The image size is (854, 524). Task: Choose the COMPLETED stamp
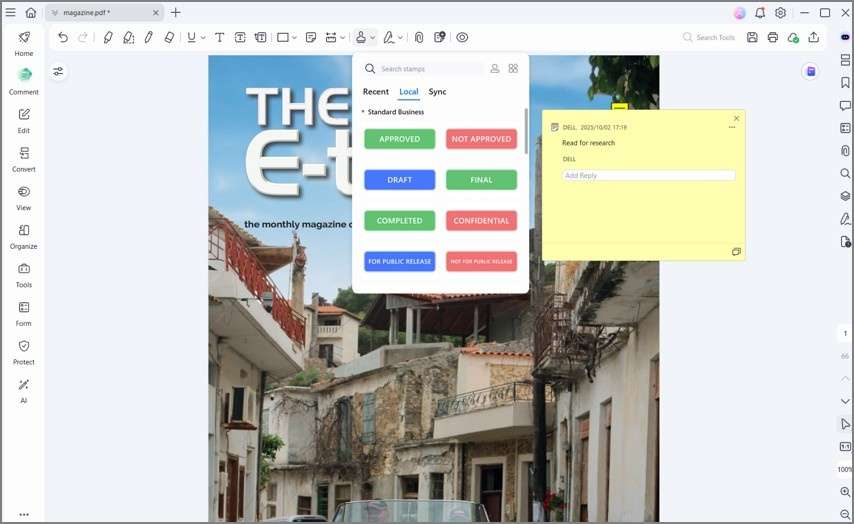(x=400, y=221)
